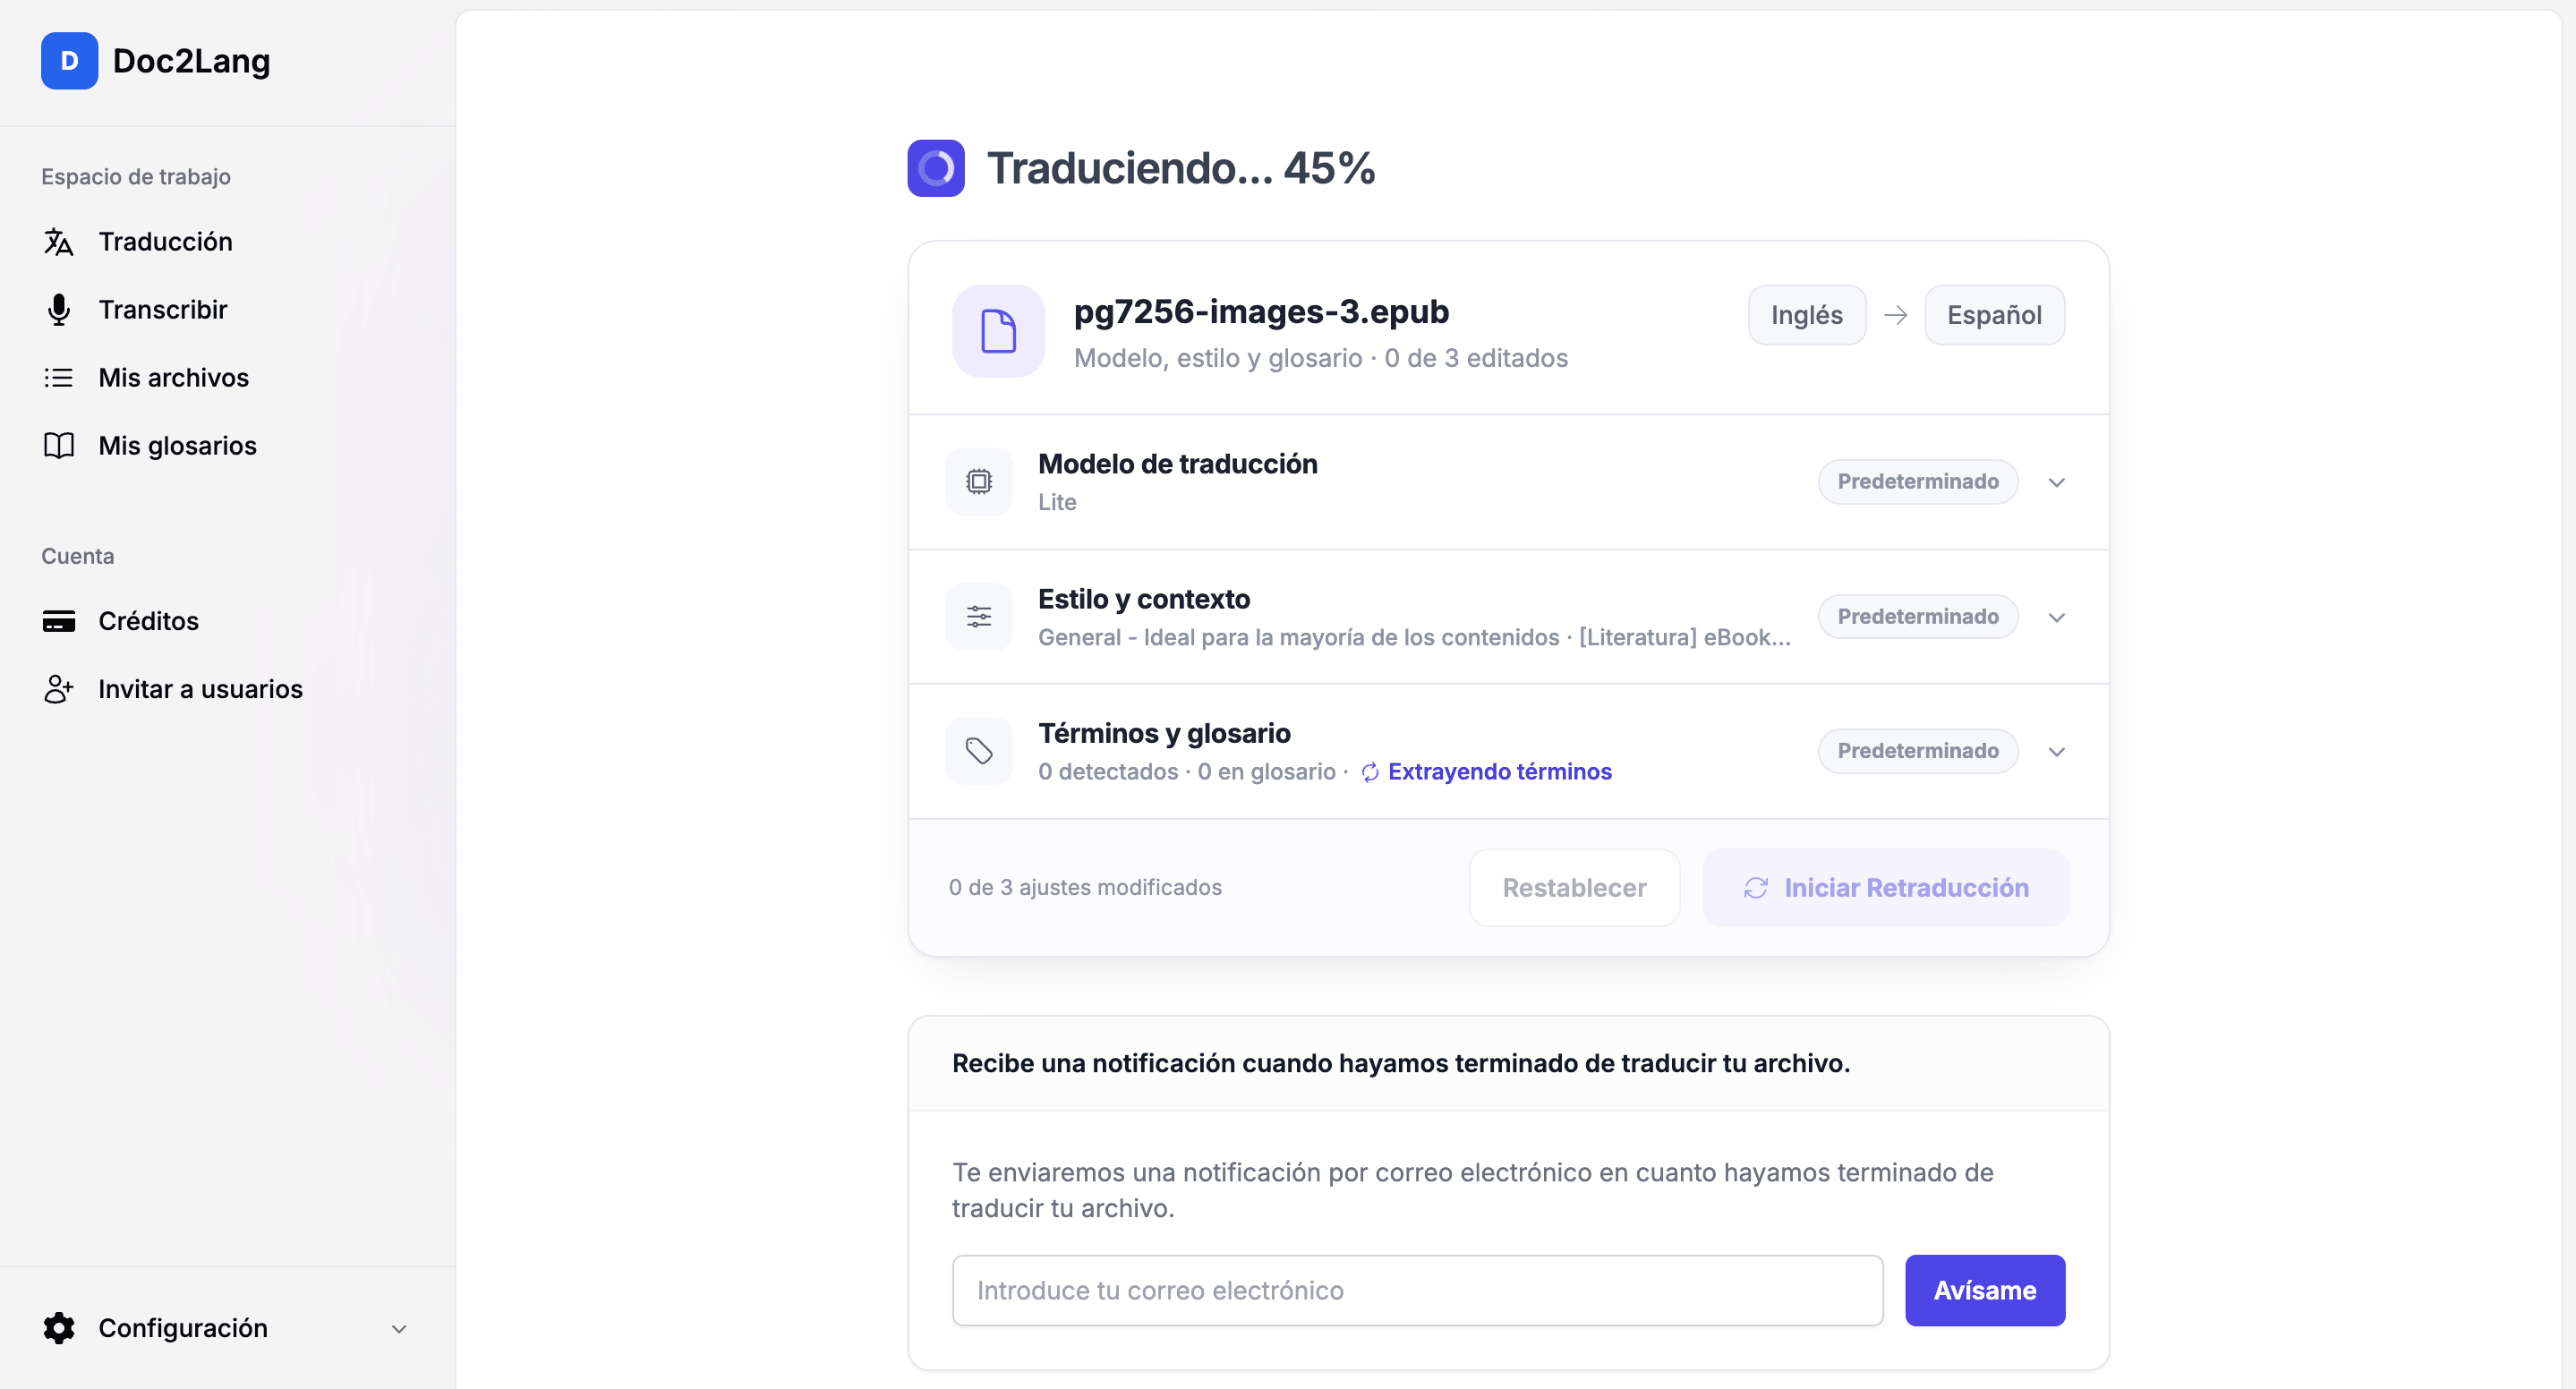Click the spinning progress icon next to Traduciendo
Image resolution: width=2576 pixels, height=1389 pixels.
click(x=936, y=168)
